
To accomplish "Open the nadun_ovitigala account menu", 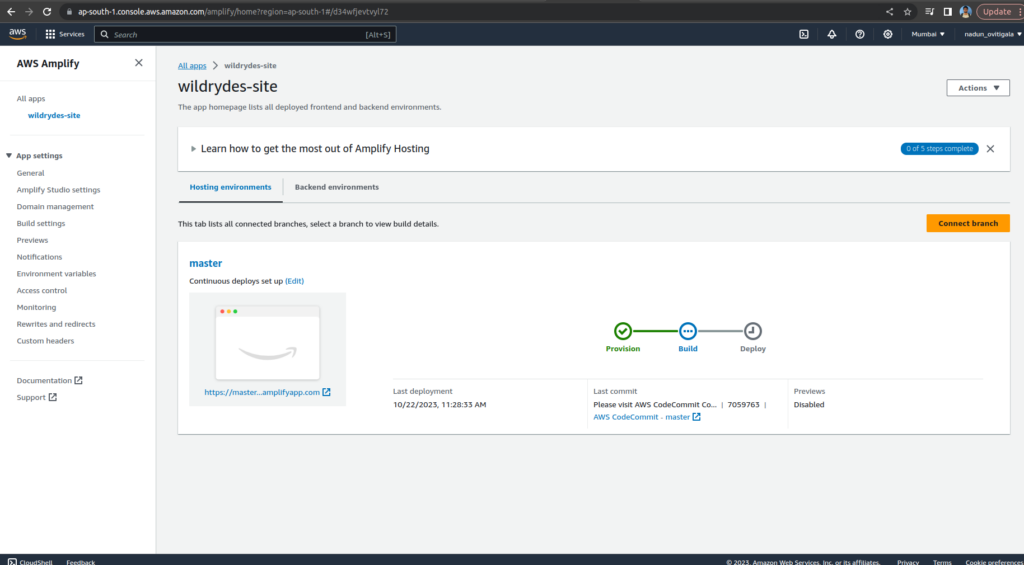I will click(993, 34).
